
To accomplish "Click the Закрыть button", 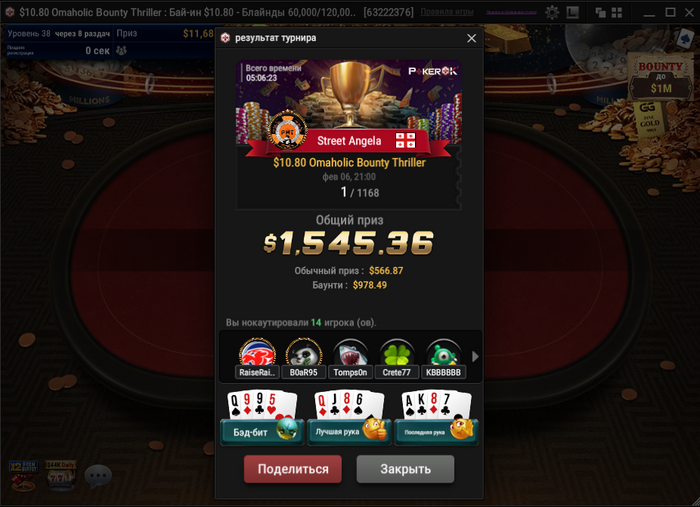I will click(405, 469).
